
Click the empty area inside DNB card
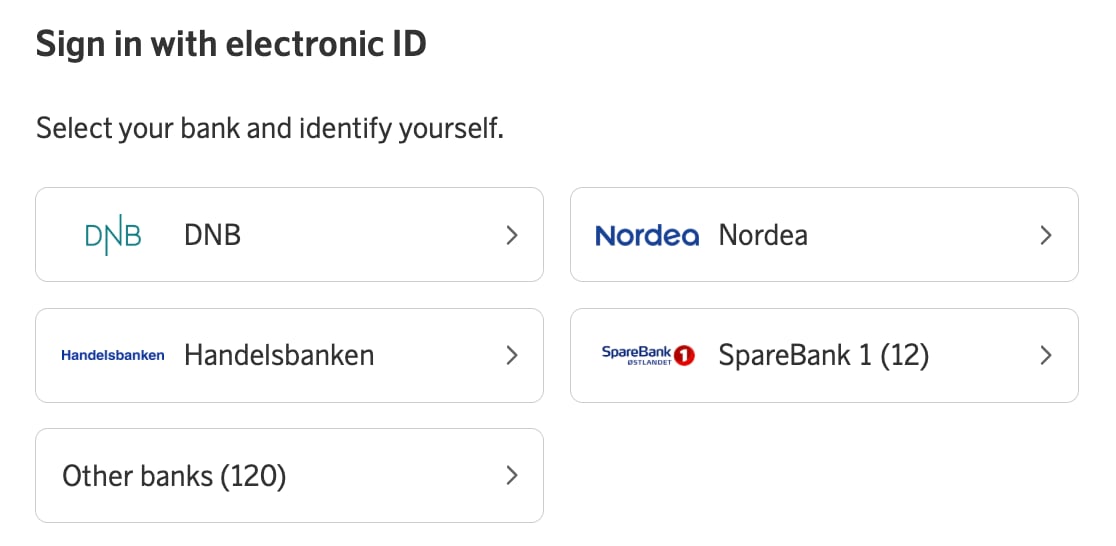(380, 236)
